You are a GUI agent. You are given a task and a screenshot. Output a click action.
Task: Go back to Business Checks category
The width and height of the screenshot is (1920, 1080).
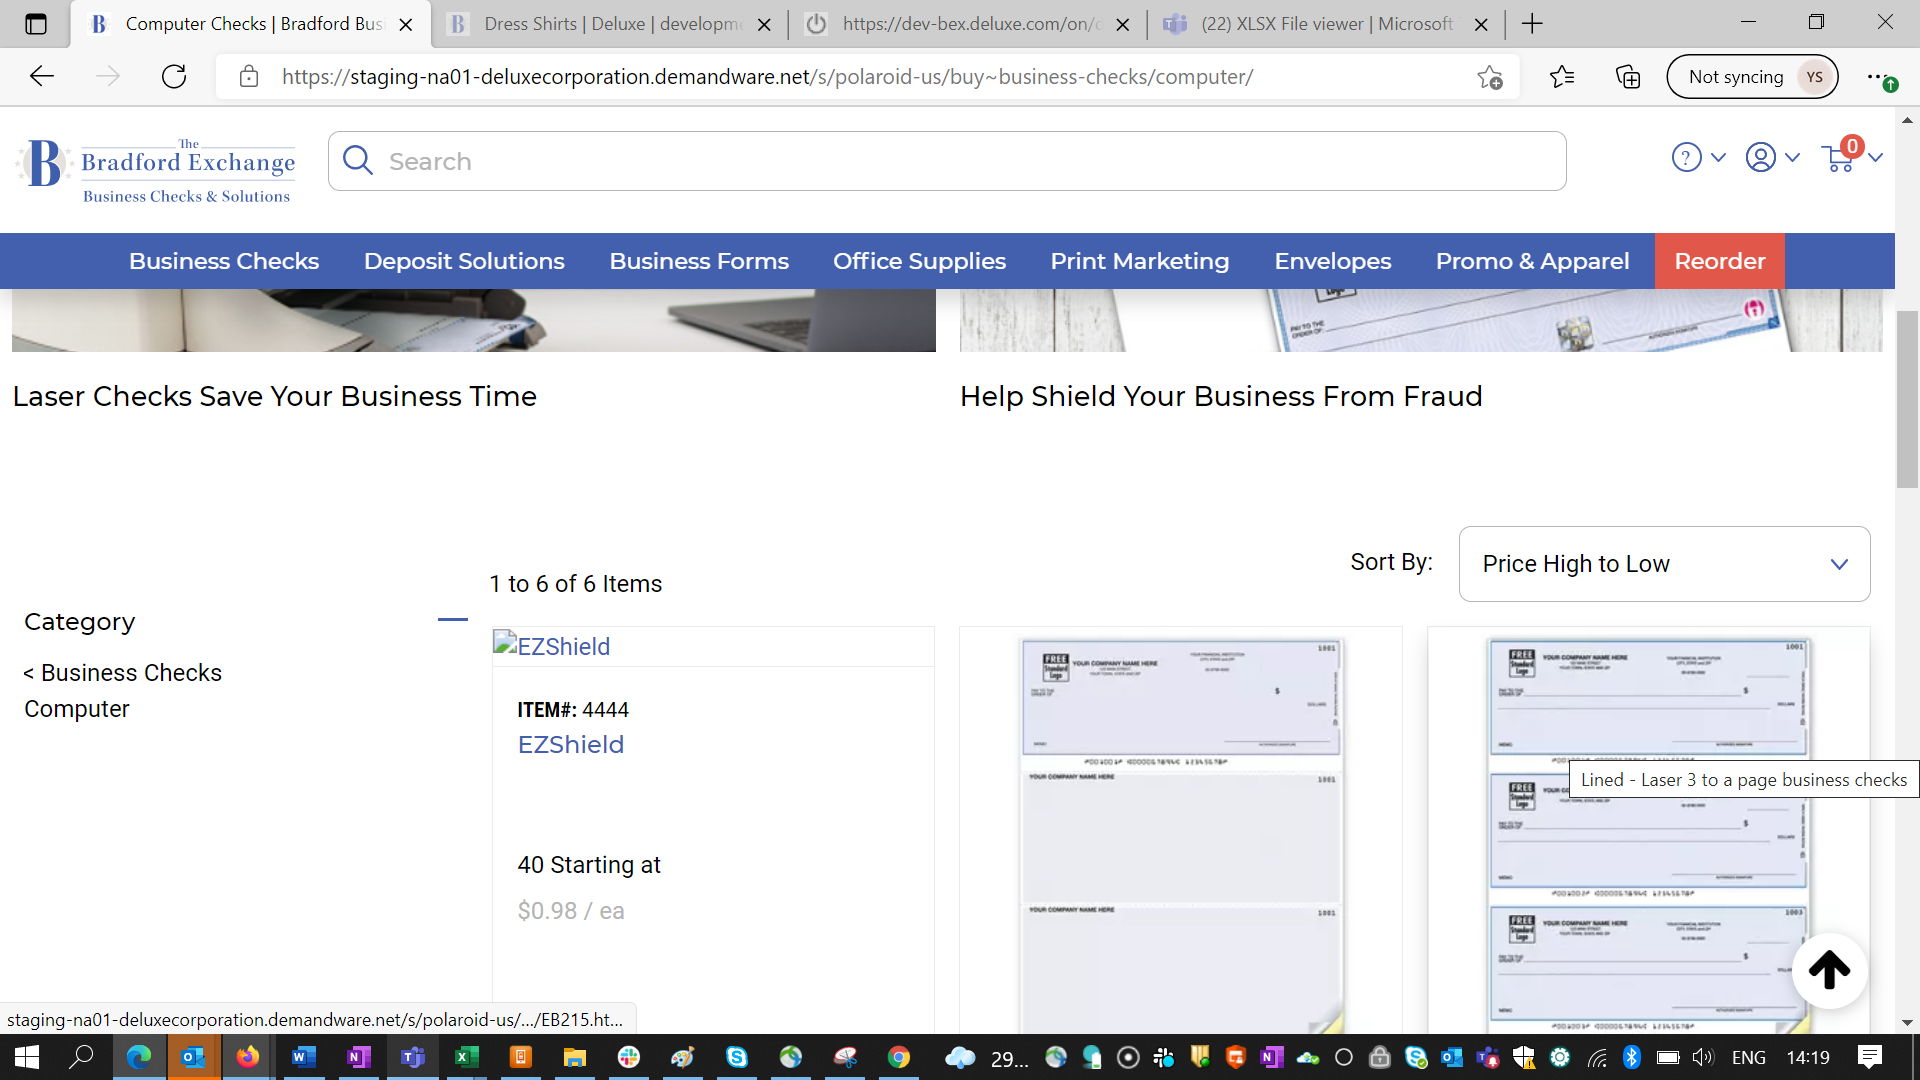point(122,673)
